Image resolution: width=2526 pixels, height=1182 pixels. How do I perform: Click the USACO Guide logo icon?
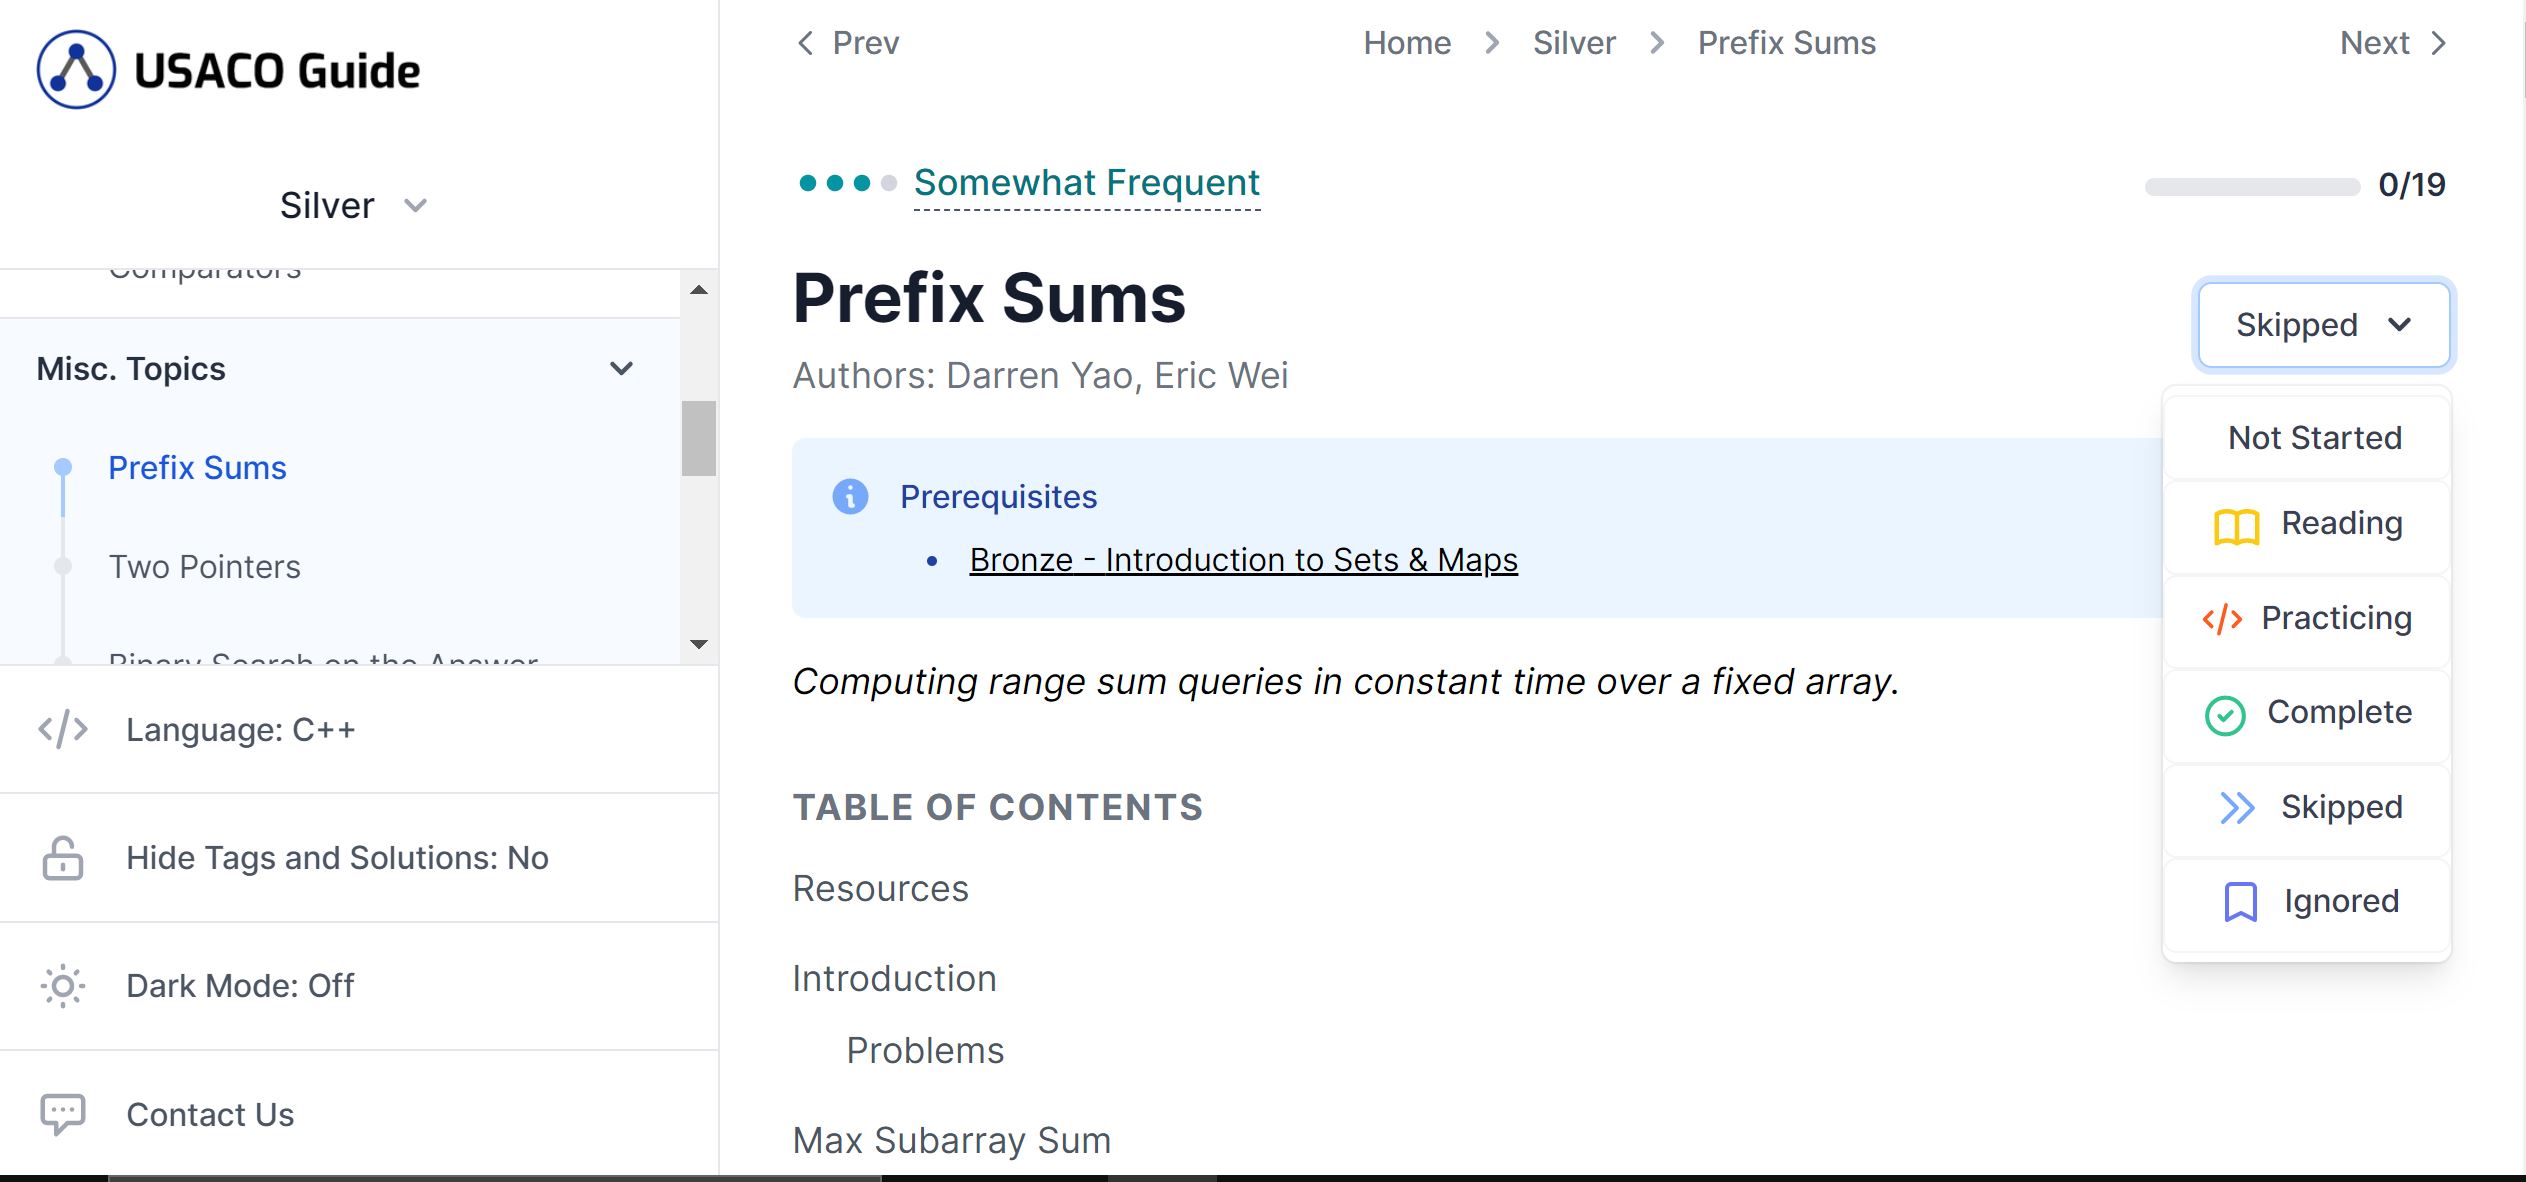coord(76,69)
